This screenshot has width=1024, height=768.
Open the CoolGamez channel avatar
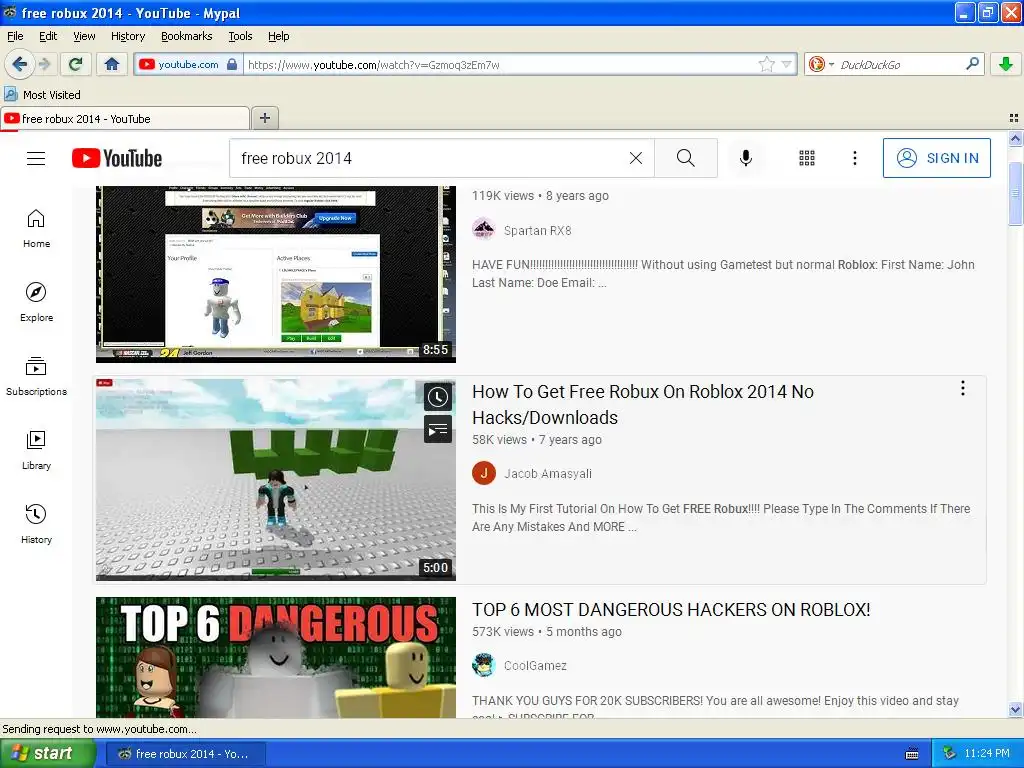tap(484, 665)
